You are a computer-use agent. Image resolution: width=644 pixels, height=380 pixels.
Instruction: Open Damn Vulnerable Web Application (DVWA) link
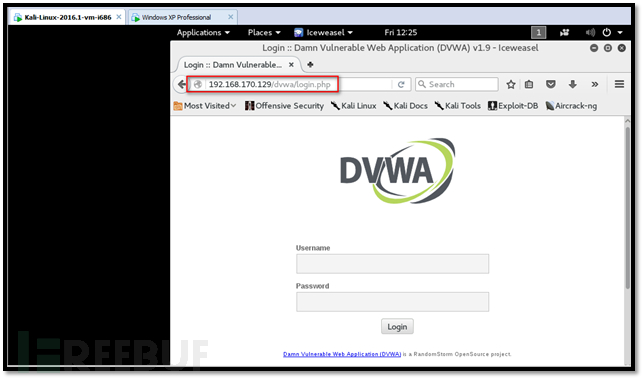pyautogui.click(x=342, y=354)
